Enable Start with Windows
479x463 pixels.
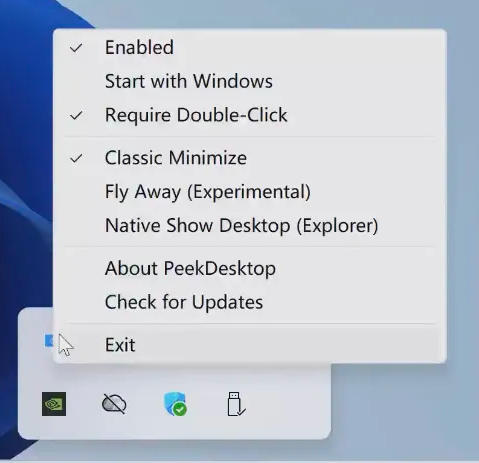click(250, 81)
